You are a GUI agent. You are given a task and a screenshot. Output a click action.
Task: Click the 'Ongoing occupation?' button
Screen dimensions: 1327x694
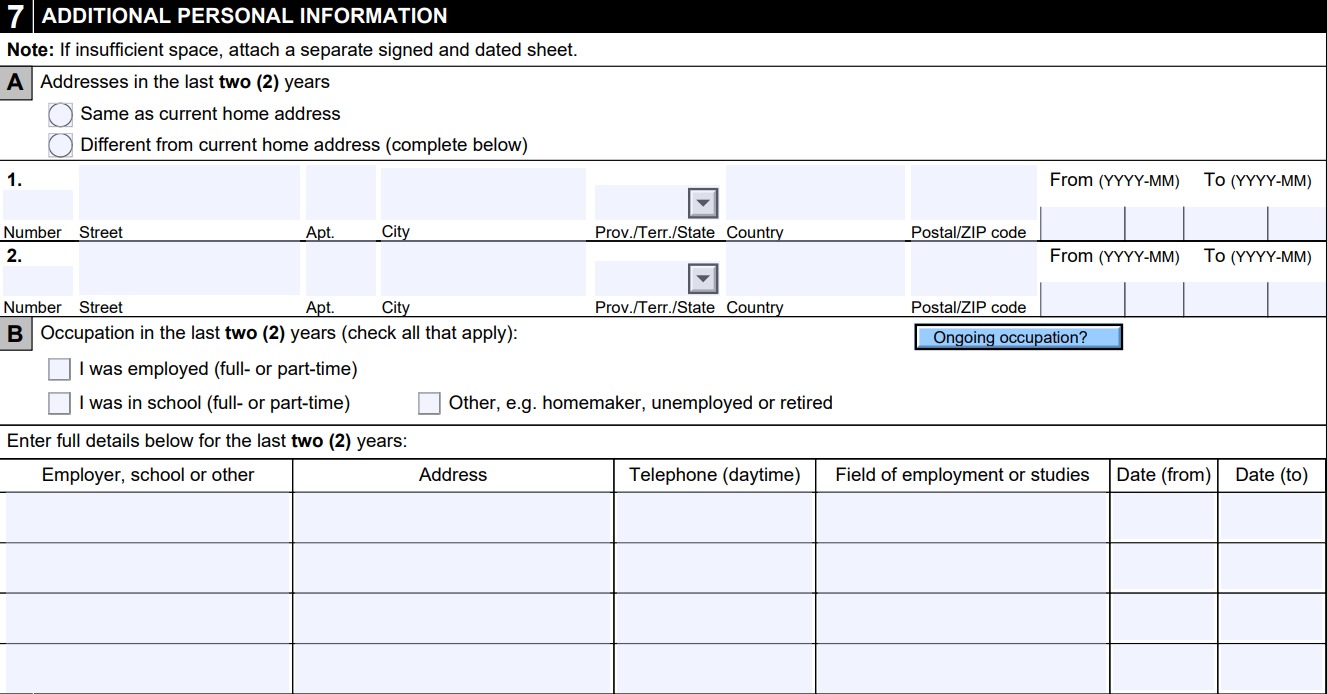point(1018,337)
